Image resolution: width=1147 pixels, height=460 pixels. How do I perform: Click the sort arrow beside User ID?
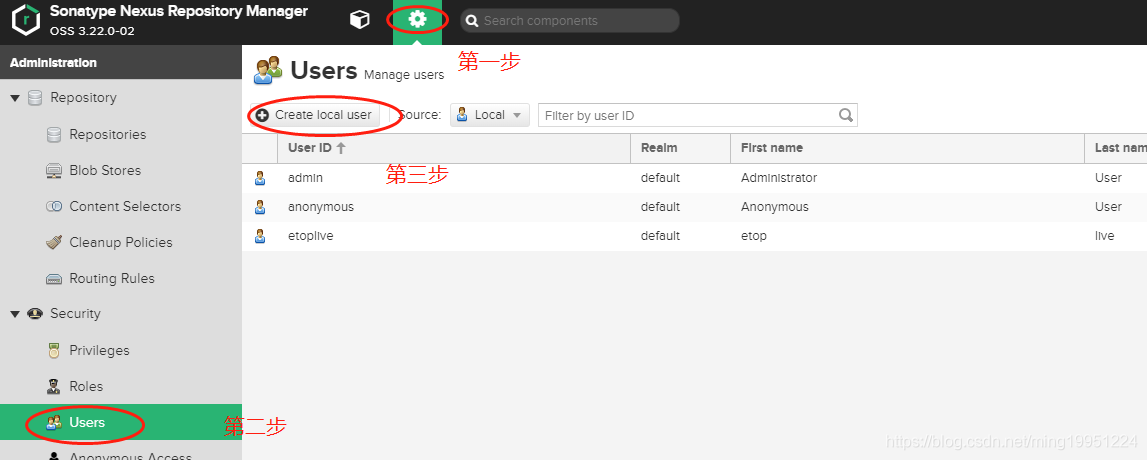(x=341, y=148)
